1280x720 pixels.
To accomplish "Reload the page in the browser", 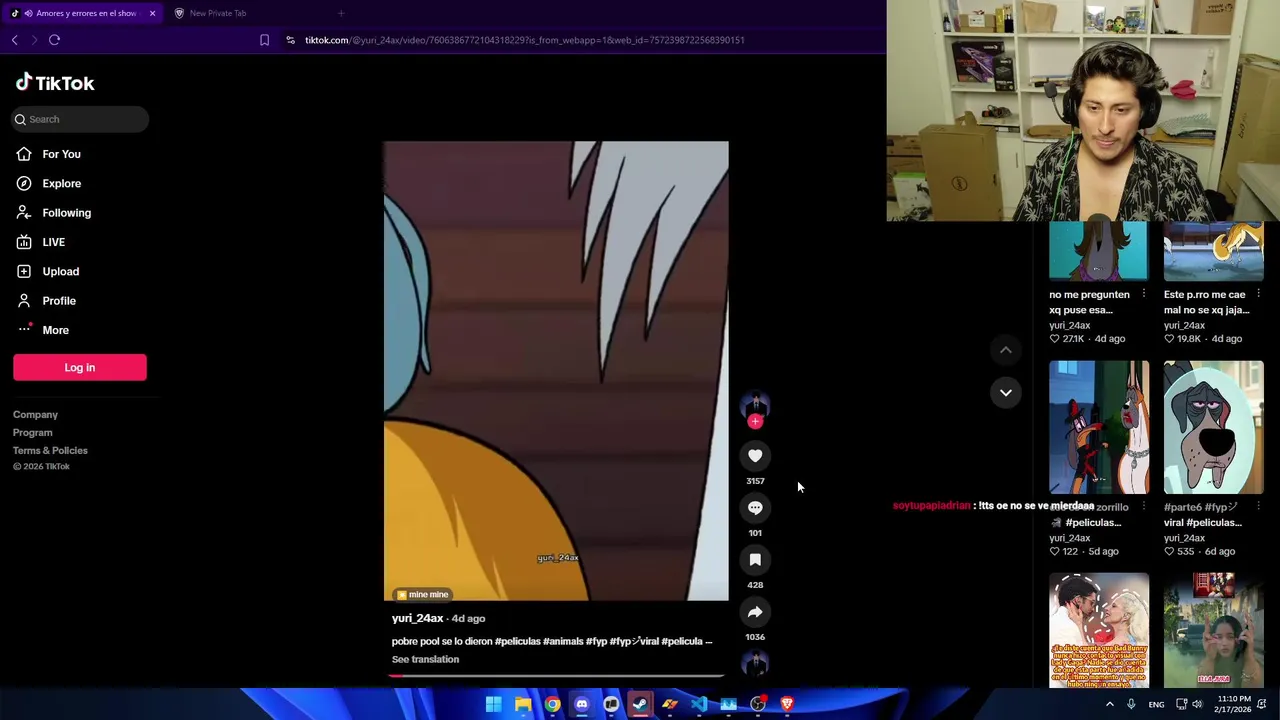I will (x=54, y=40).
